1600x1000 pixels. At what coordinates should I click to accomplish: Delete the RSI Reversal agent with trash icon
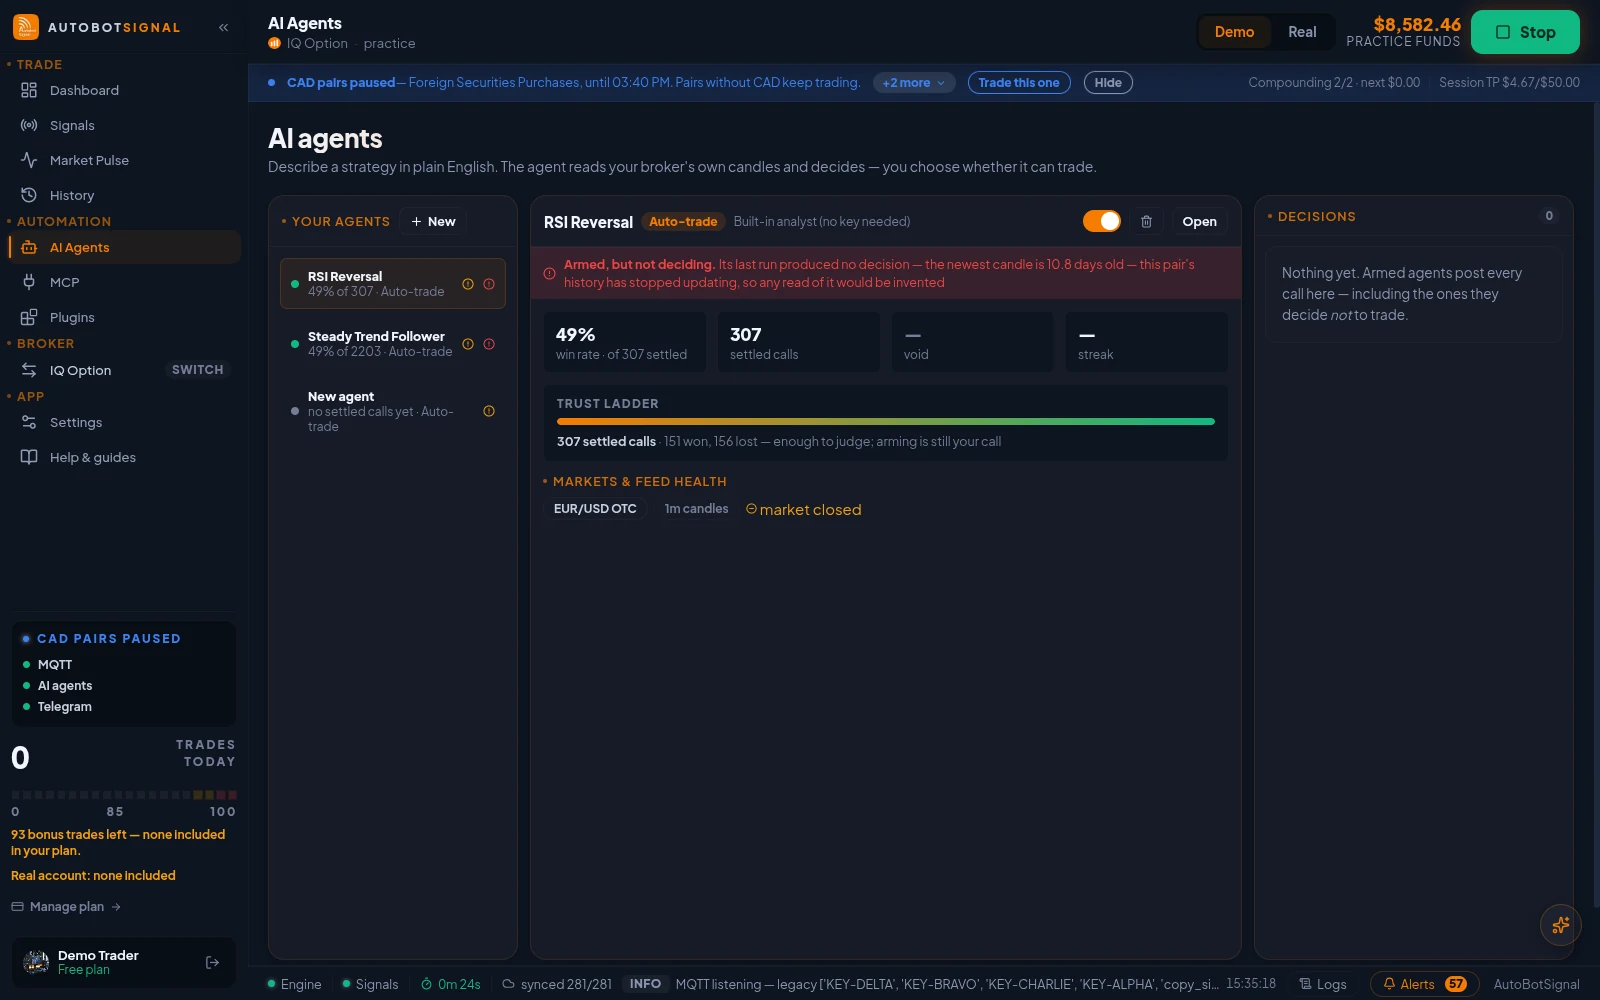coord(1147,222)
